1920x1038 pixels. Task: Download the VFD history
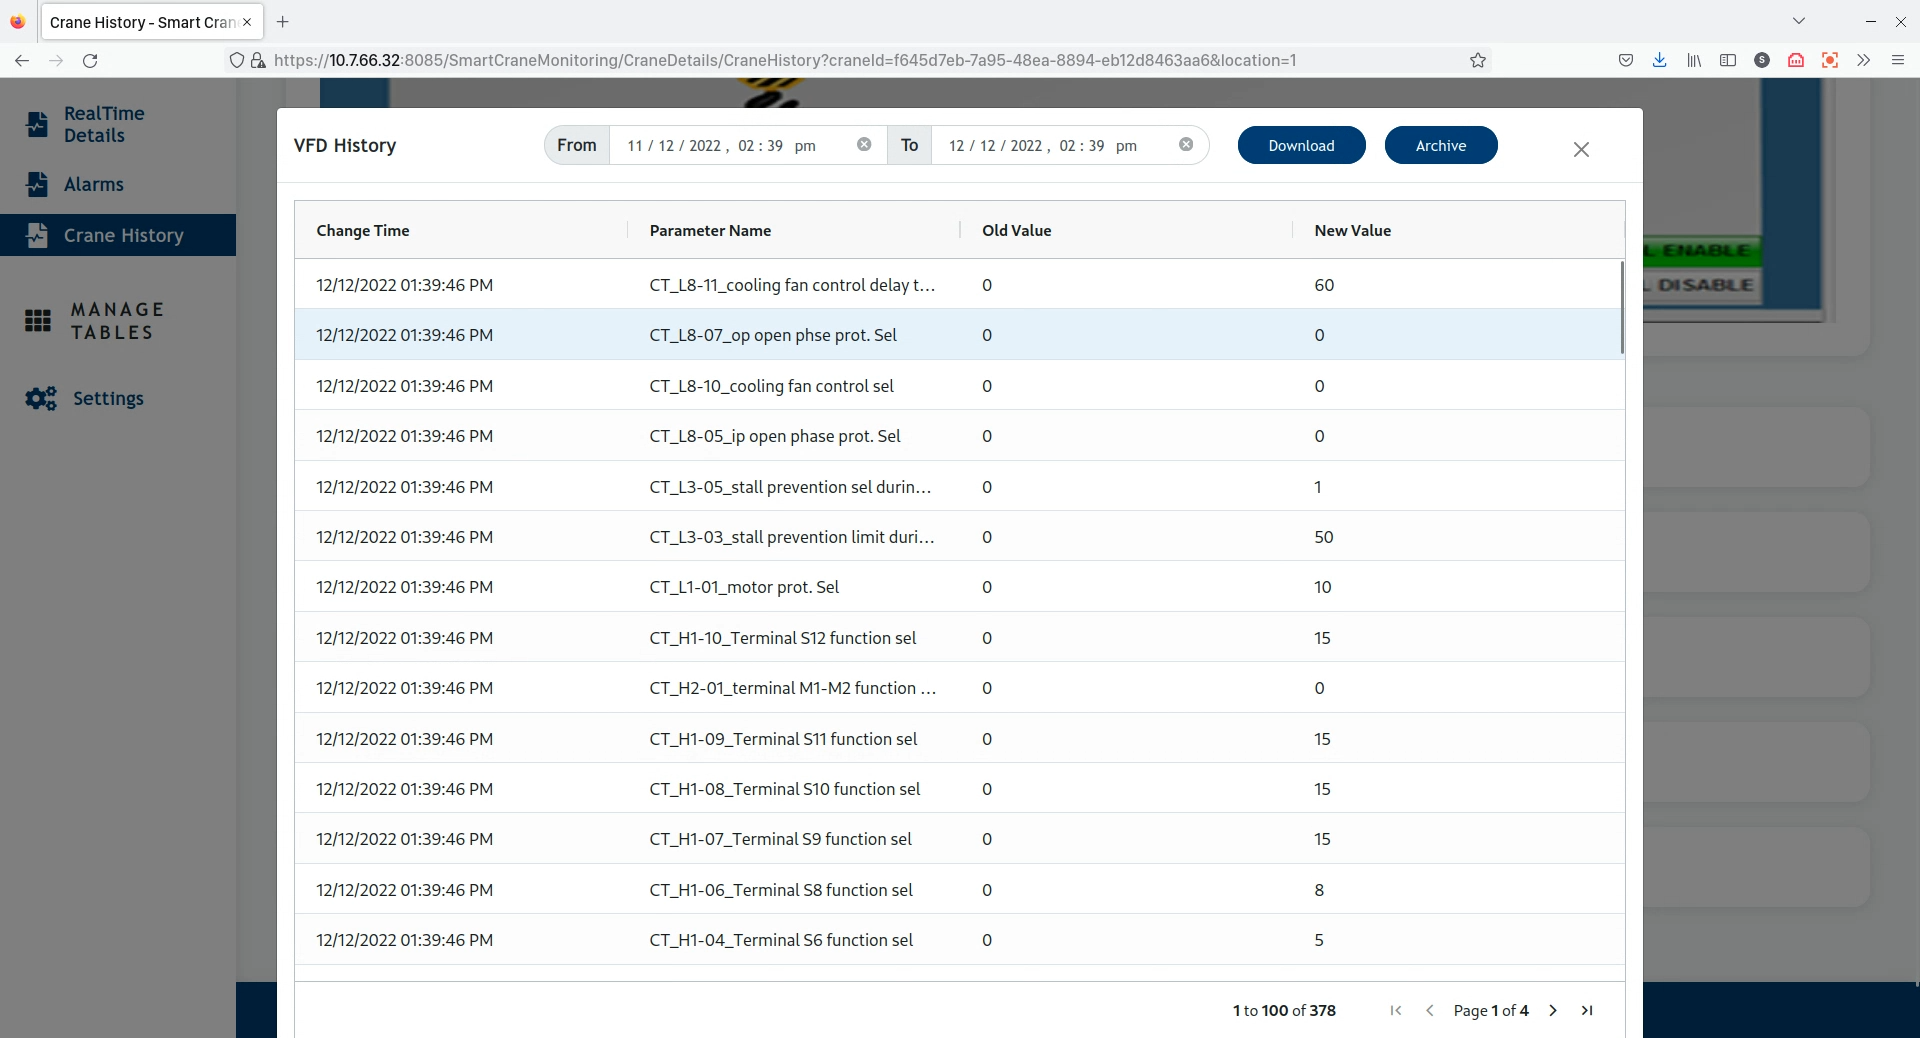[x=1301, y=145]
